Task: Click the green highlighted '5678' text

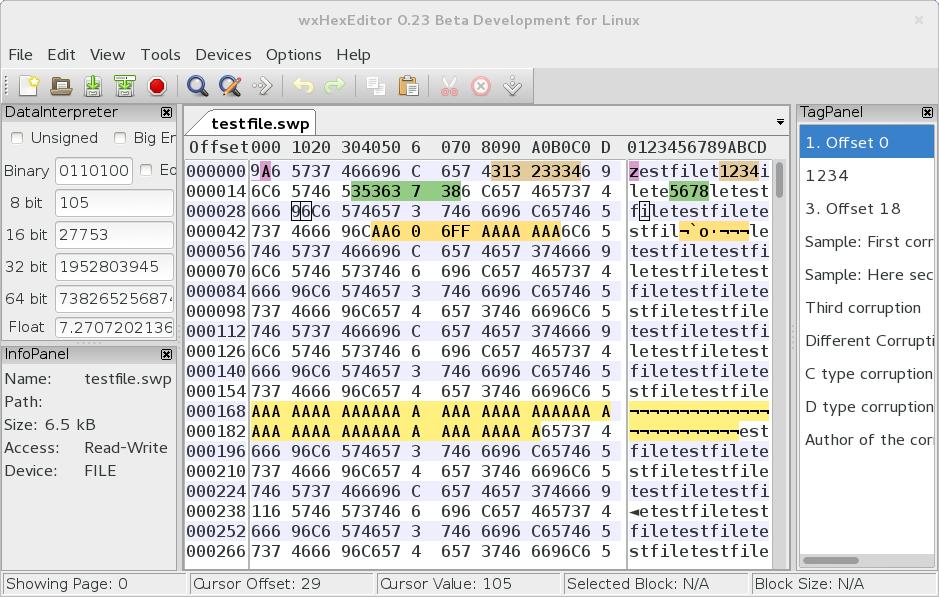Action: pos(689,192)
